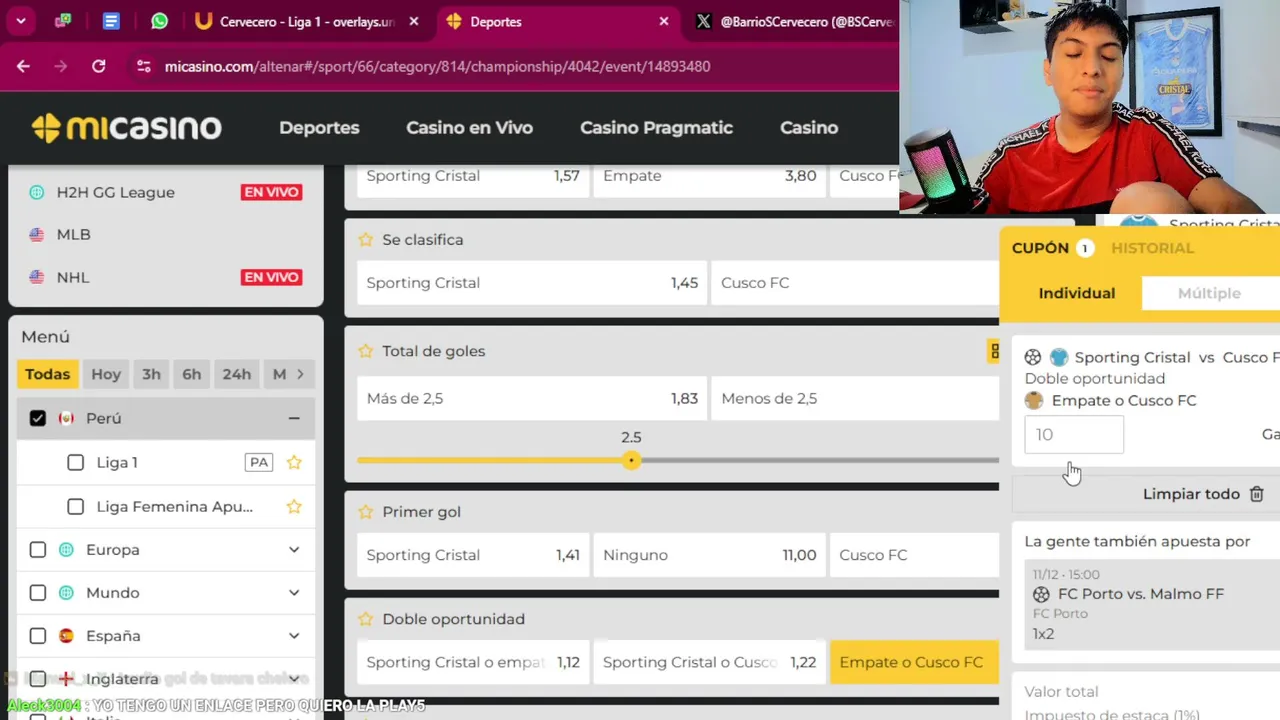Bet Menos de 2,5 goals
The width and height of the screenshot is (1280, 720).
tap(855, 398)
